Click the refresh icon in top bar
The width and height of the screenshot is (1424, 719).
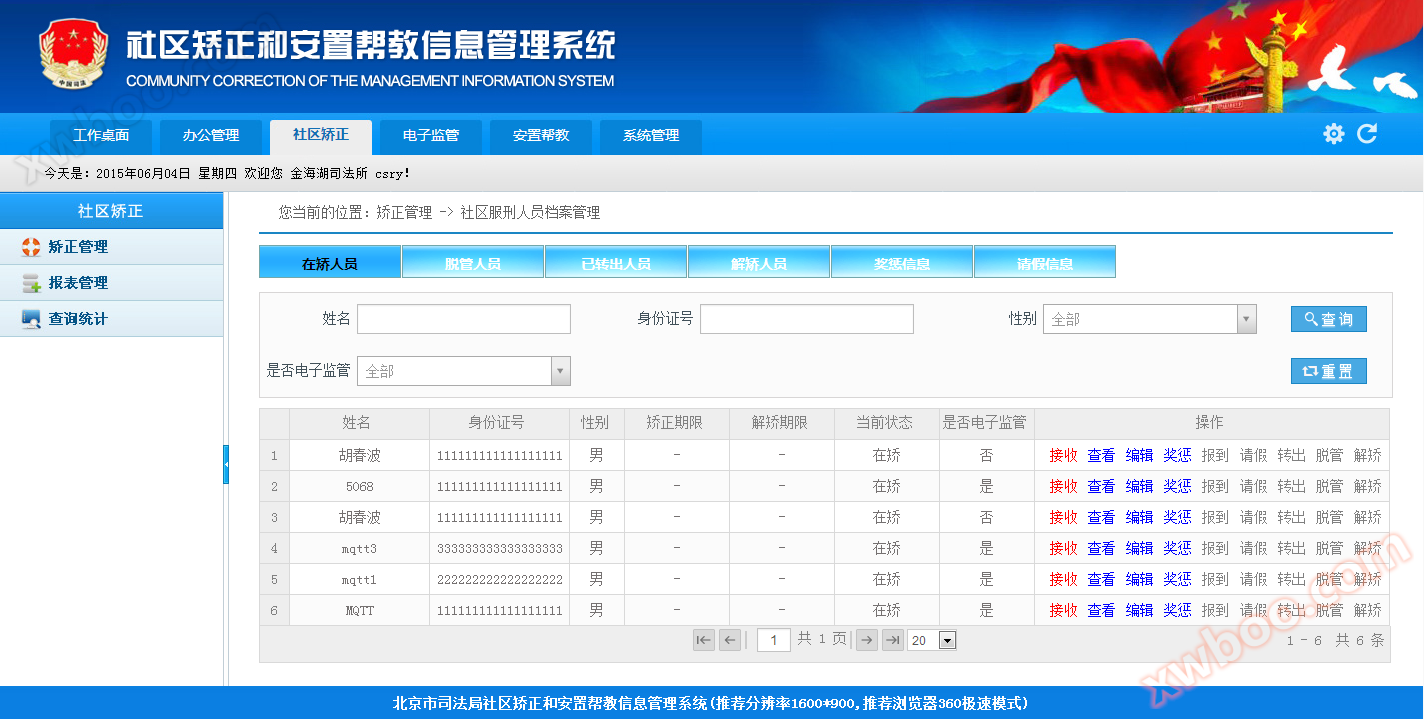coord(1367,134)
